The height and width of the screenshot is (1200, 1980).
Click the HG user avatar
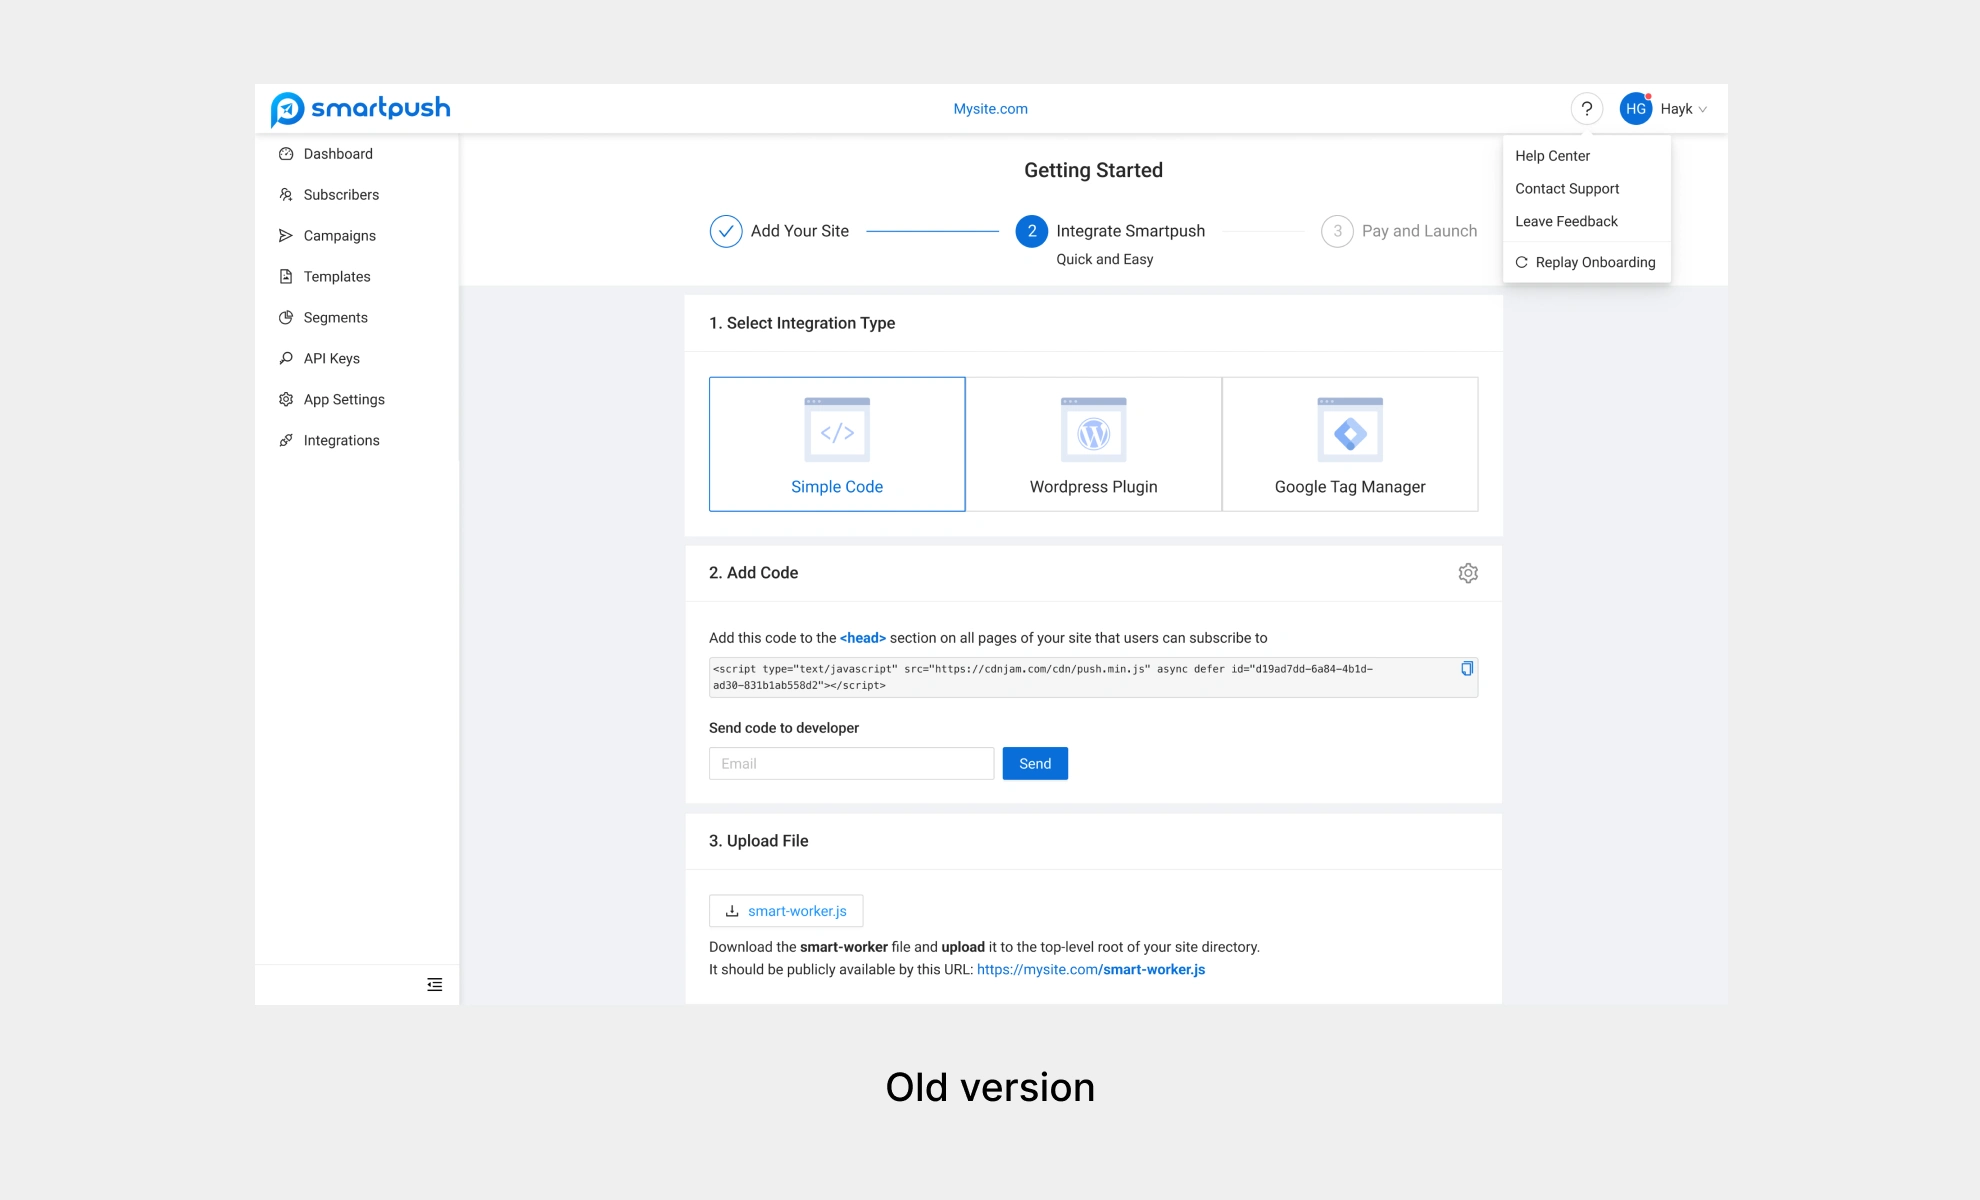[x=1636, y=109]
